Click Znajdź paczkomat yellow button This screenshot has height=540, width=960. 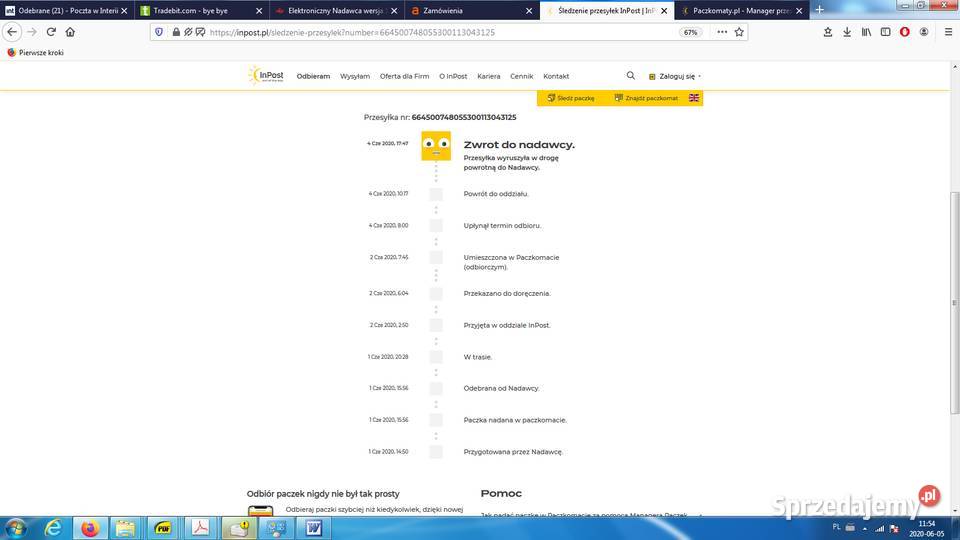point(646,98)
